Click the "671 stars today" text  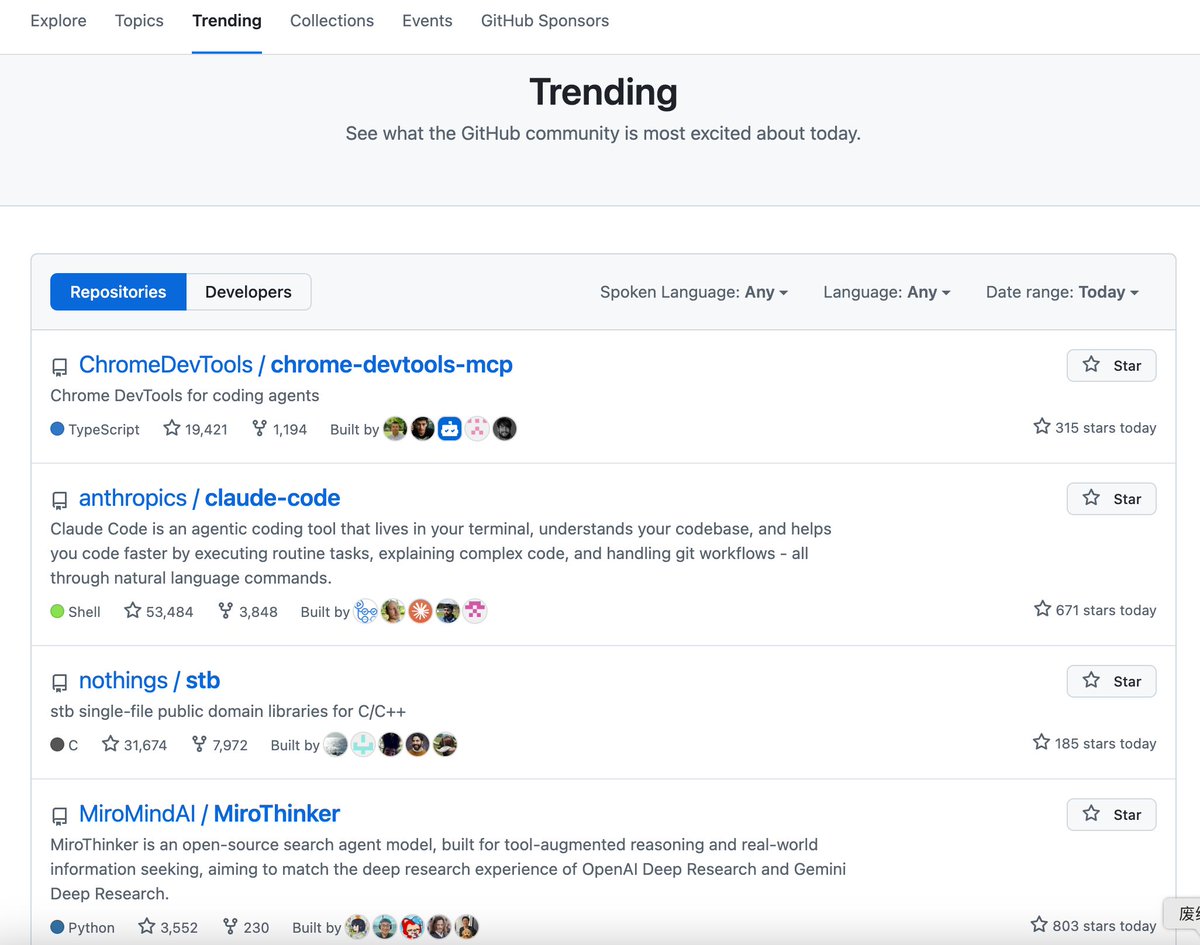tap(1095, 610)
